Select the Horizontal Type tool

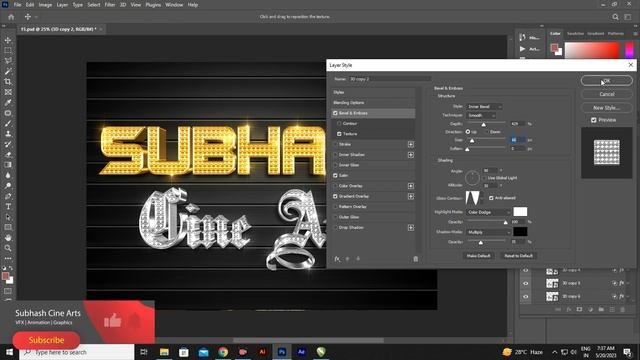pos(8,207)
